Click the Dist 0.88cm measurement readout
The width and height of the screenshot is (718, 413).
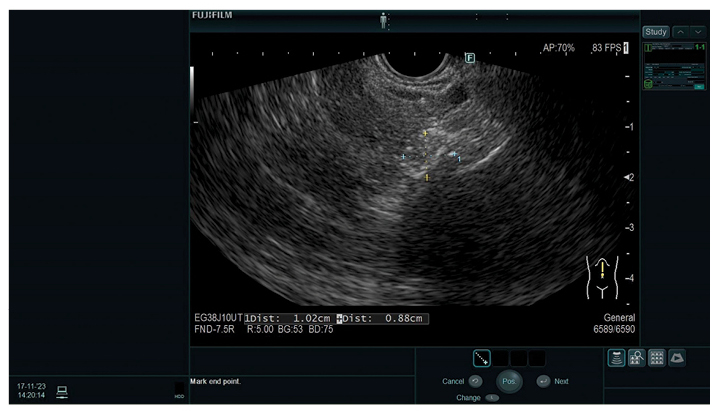383,318
